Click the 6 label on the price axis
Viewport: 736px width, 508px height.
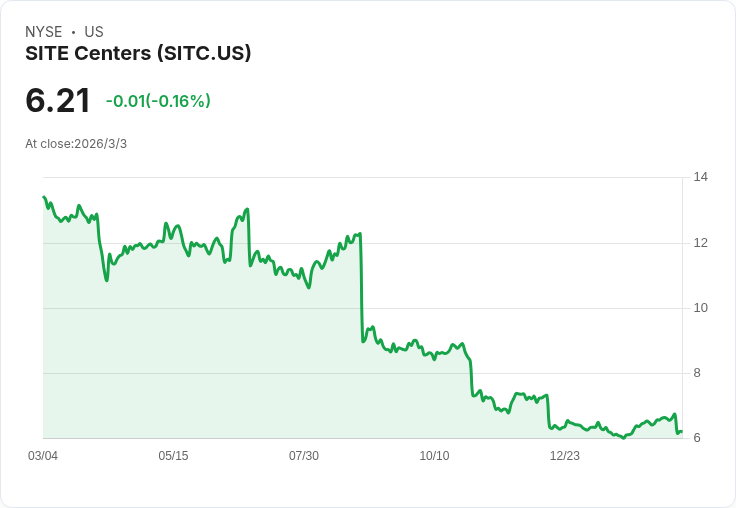point(697,438)
